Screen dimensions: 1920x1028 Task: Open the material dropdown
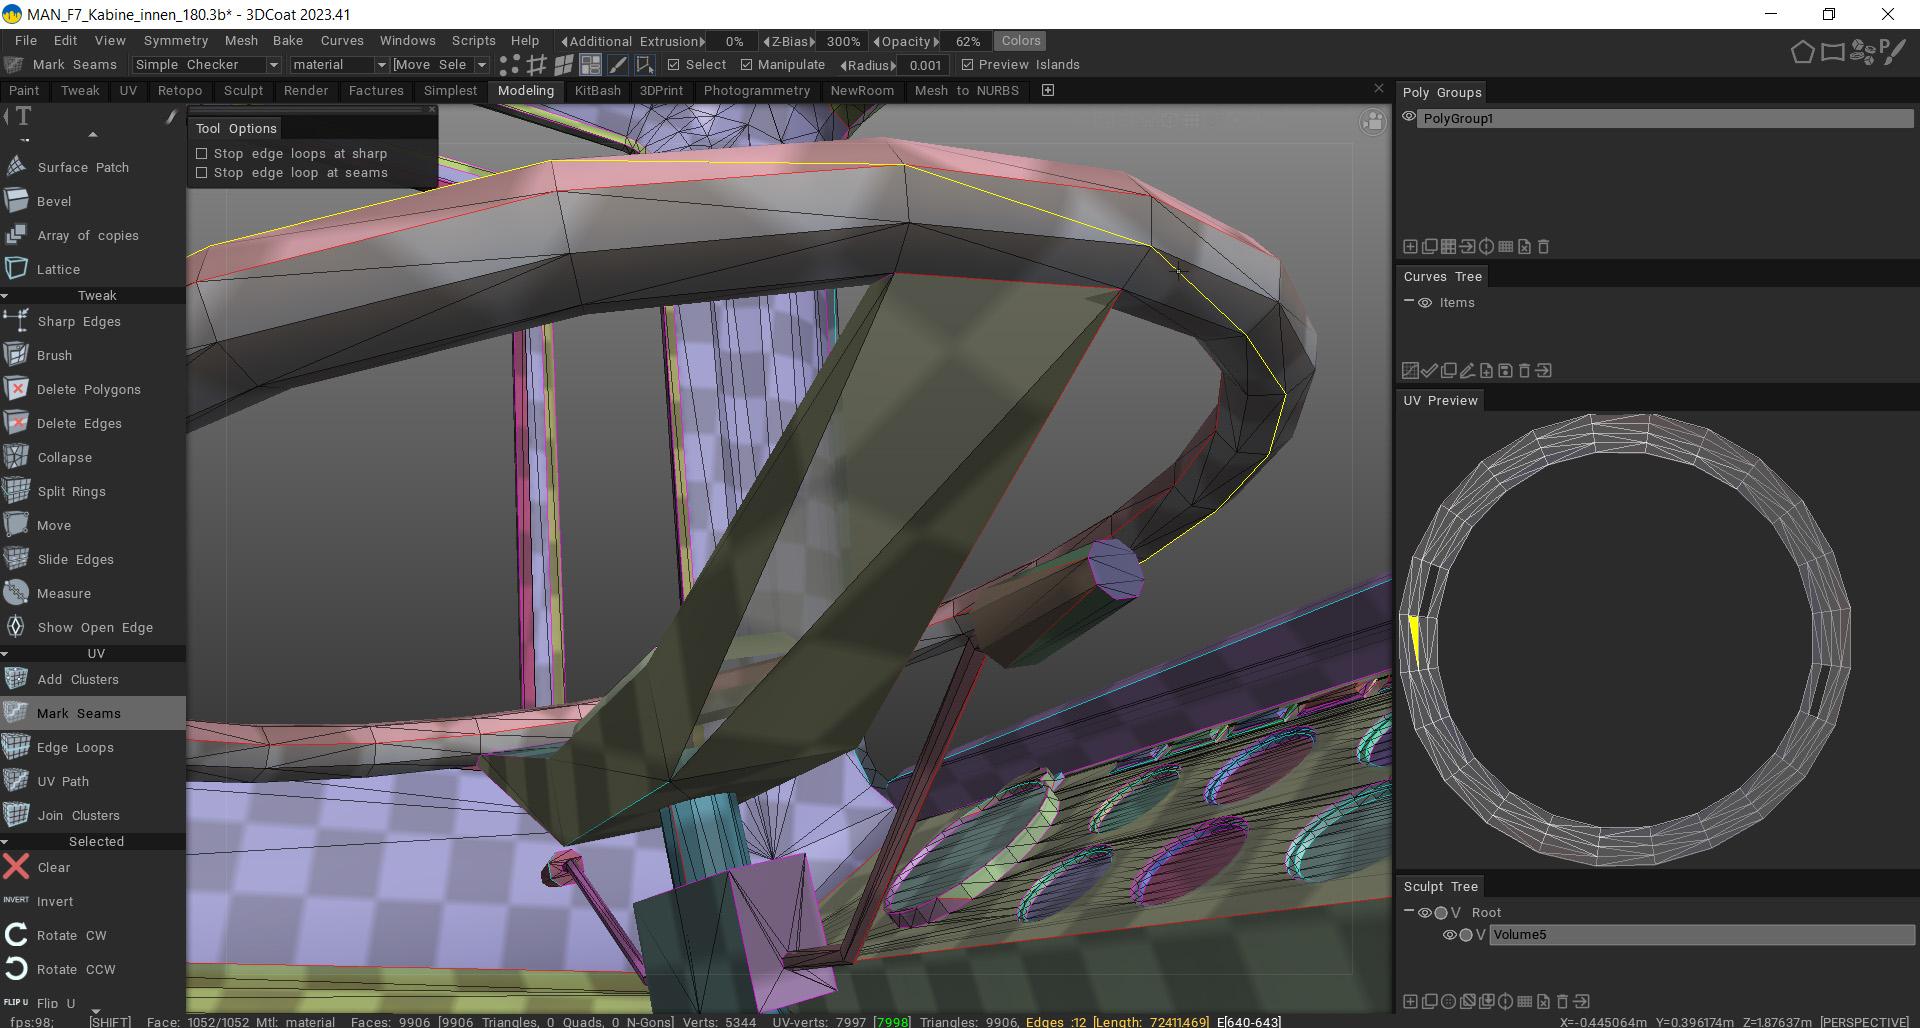(339, 65)
